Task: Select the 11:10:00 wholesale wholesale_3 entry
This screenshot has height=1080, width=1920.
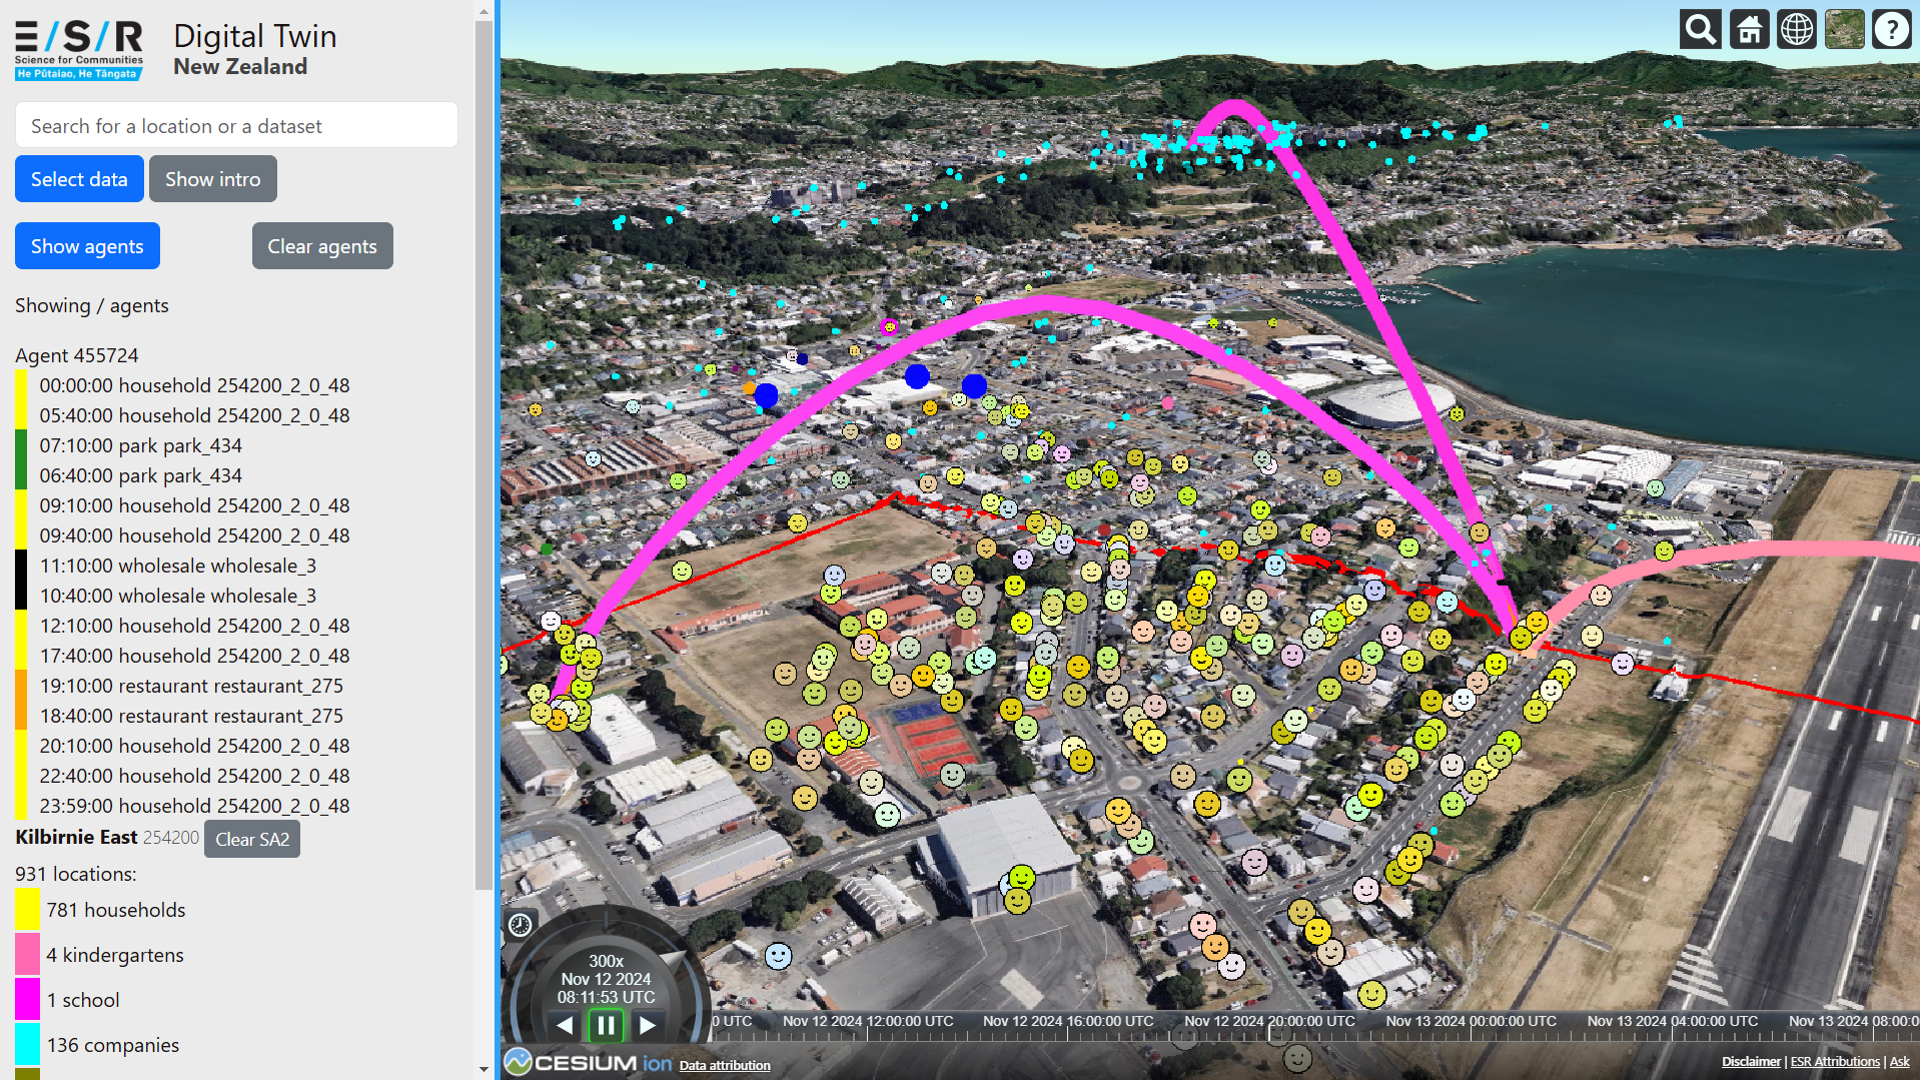Action: 178,566
